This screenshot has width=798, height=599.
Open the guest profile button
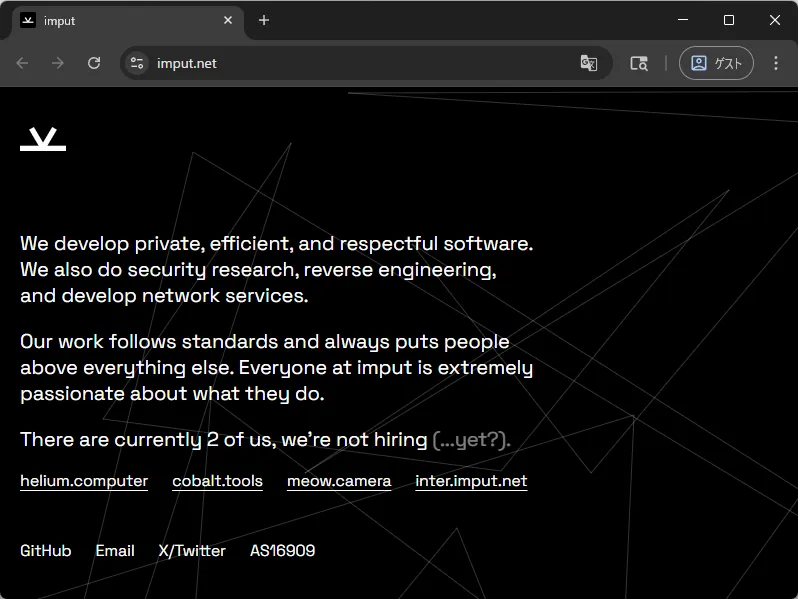pyautogui.click(x=716, y=63)
